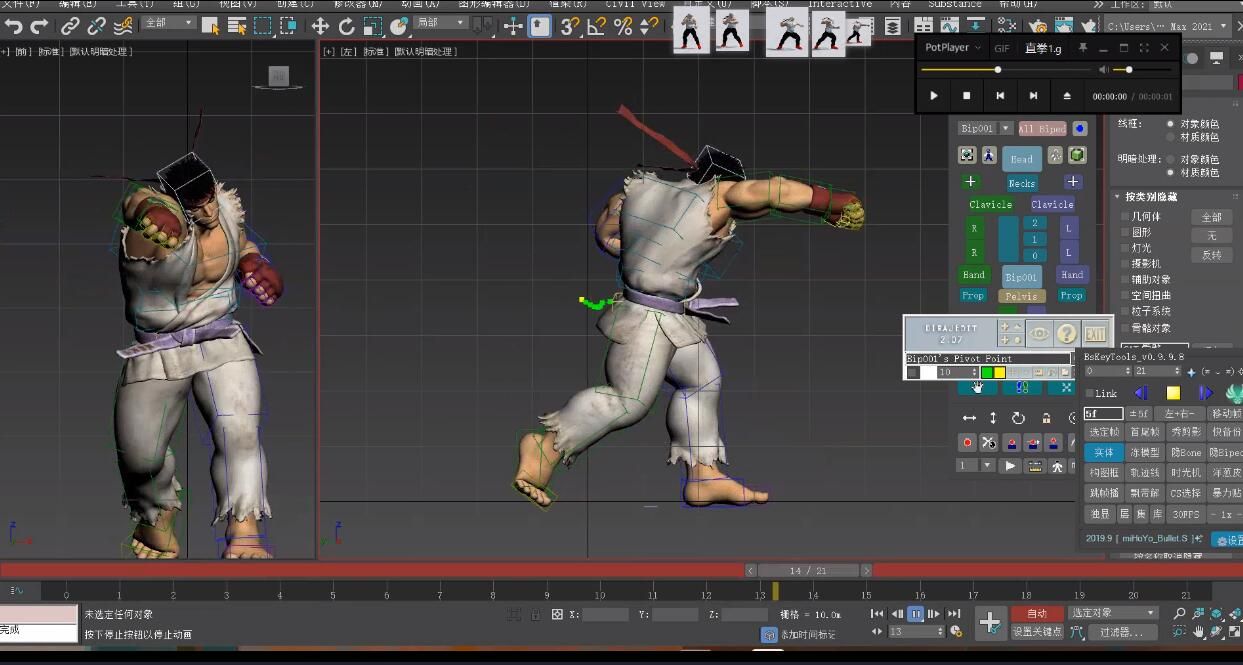Open selection filter dropdown 全部
The width and height of the screenshot is (1243, 665).
coord(167,23)
